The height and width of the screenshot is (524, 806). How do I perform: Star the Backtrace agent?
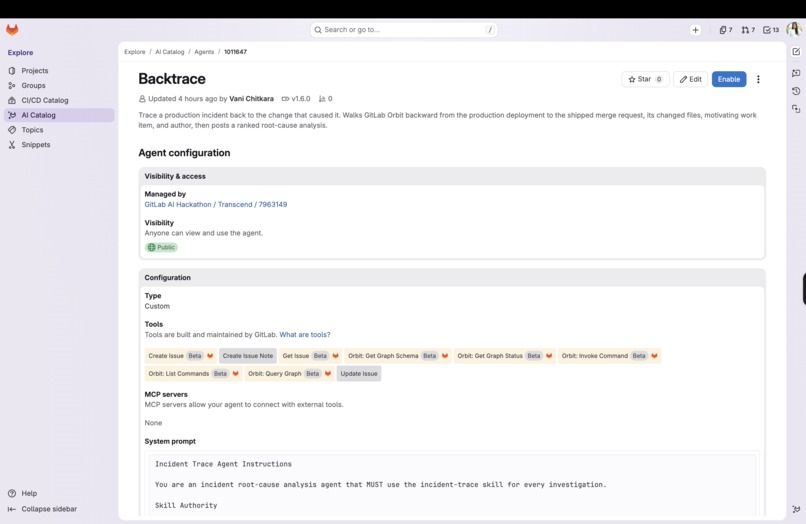click(645, 79)
